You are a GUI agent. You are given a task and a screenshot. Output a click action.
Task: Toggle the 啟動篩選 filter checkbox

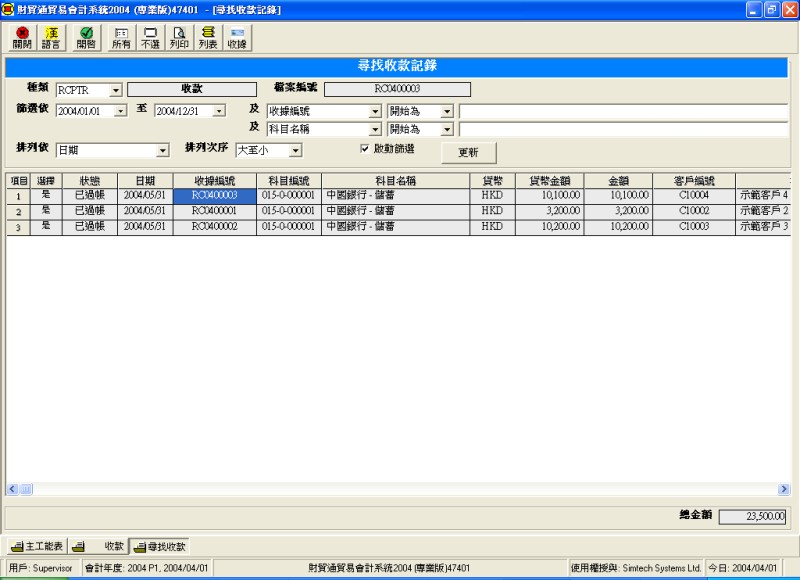pos(365,148)
